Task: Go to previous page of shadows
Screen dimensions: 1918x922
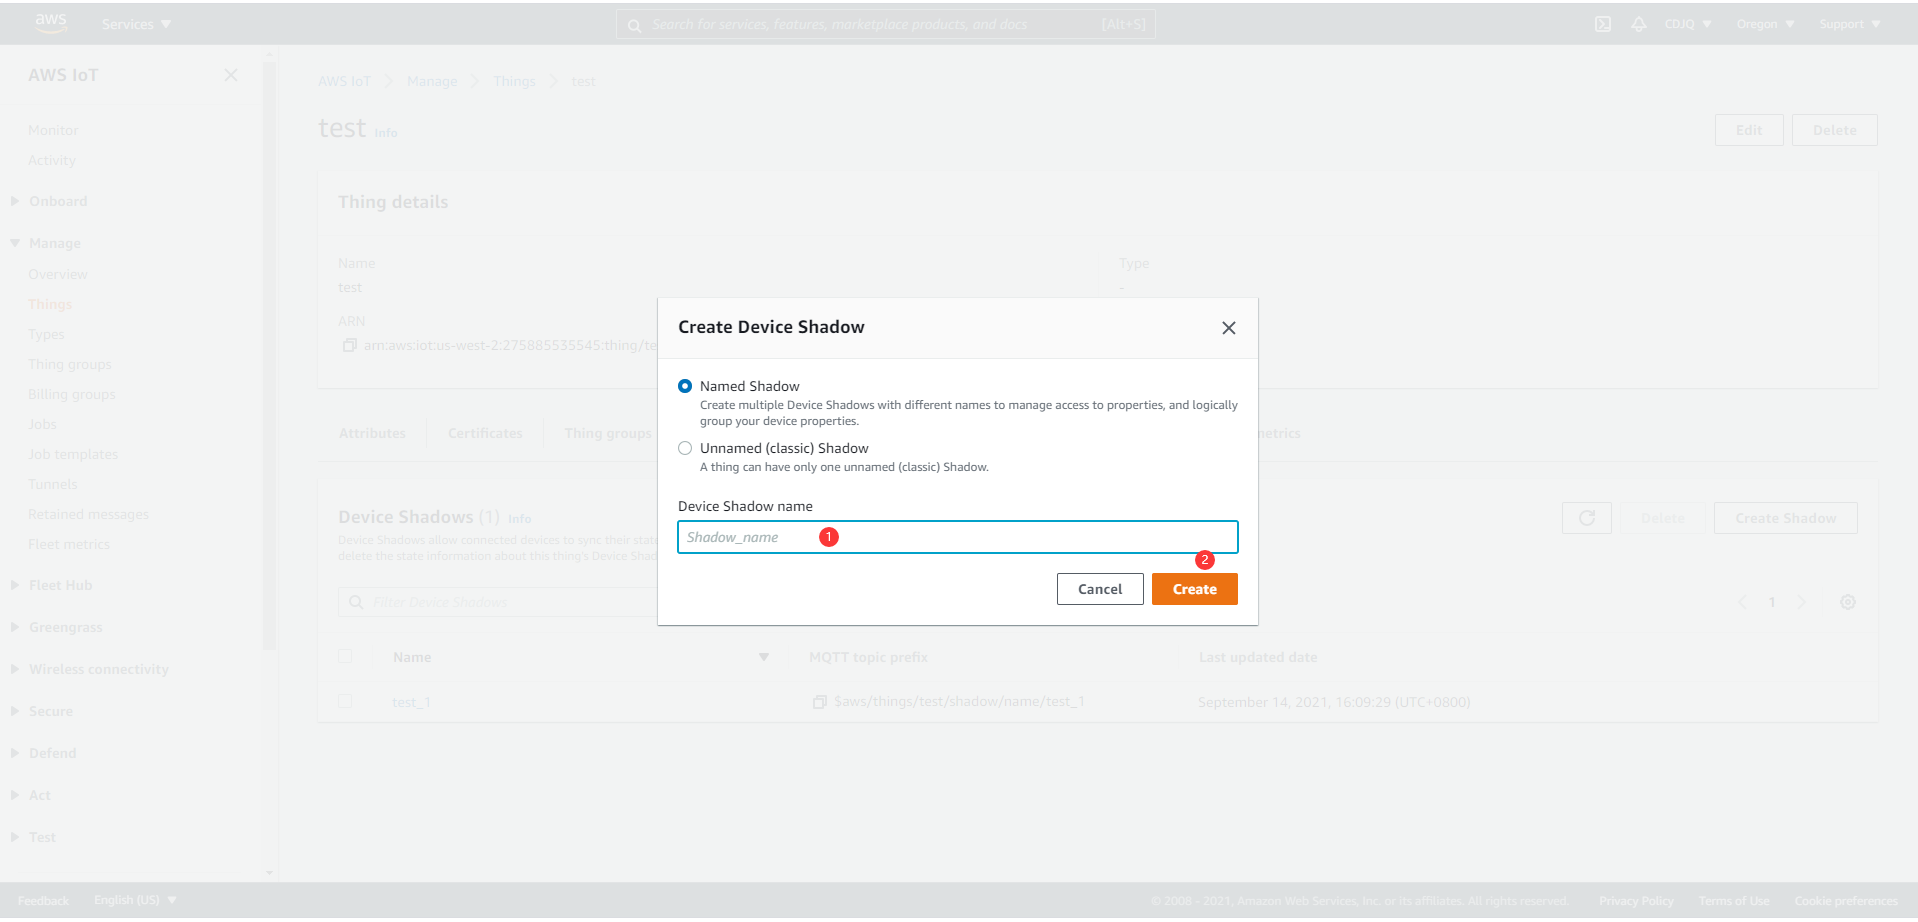Action: pyautogui.click(x=1742, y=602)
